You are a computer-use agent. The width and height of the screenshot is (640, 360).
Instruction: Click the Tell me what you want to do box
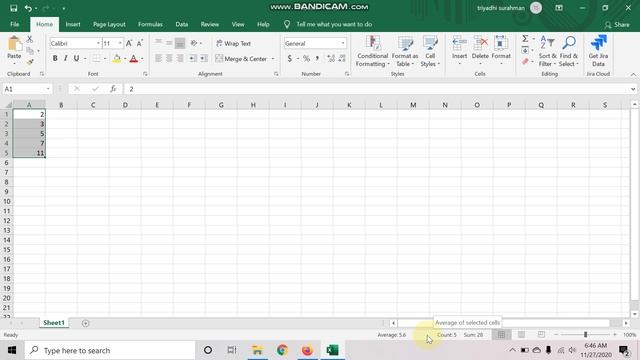(x=334, y=24)
